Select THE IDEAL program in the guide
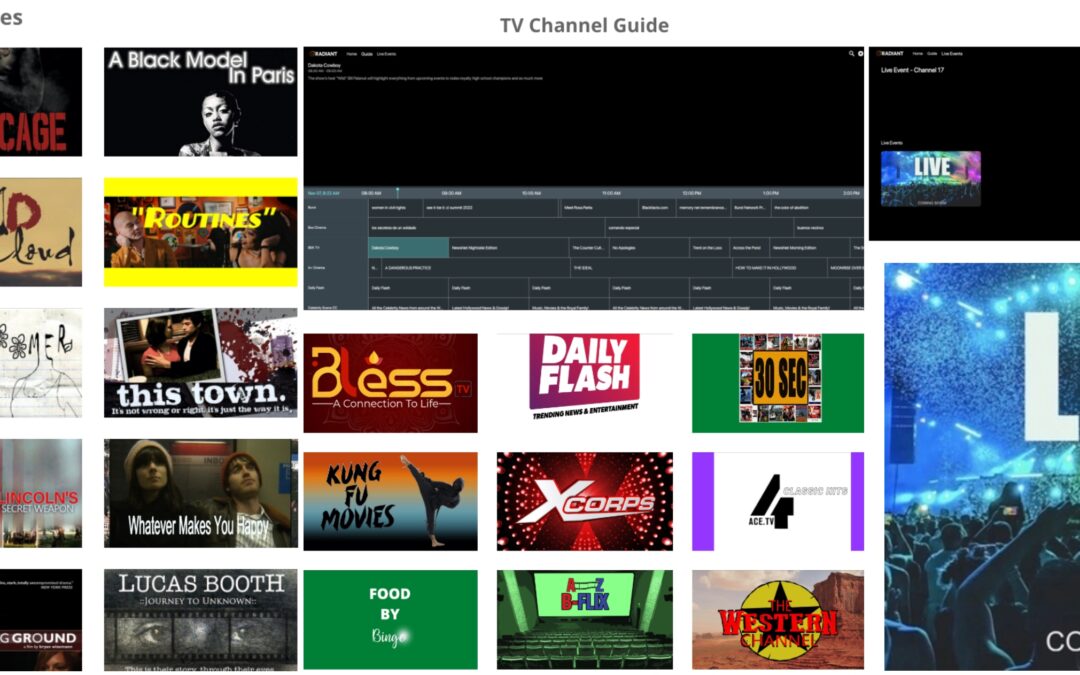This screenshot has width=1080, height=675. 650,267
